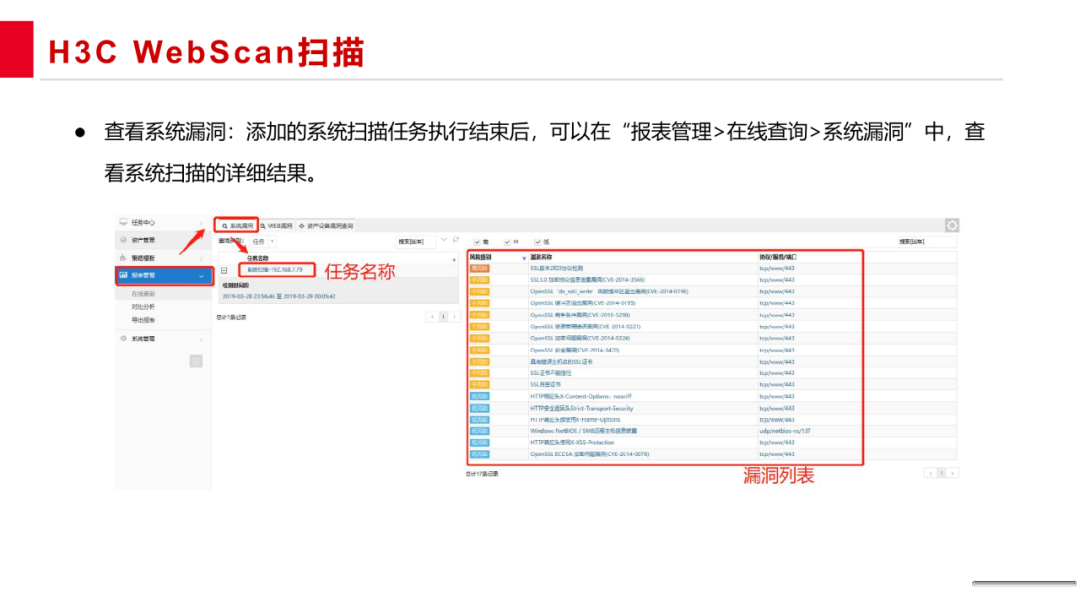Click the task list search input

point(415,242)
